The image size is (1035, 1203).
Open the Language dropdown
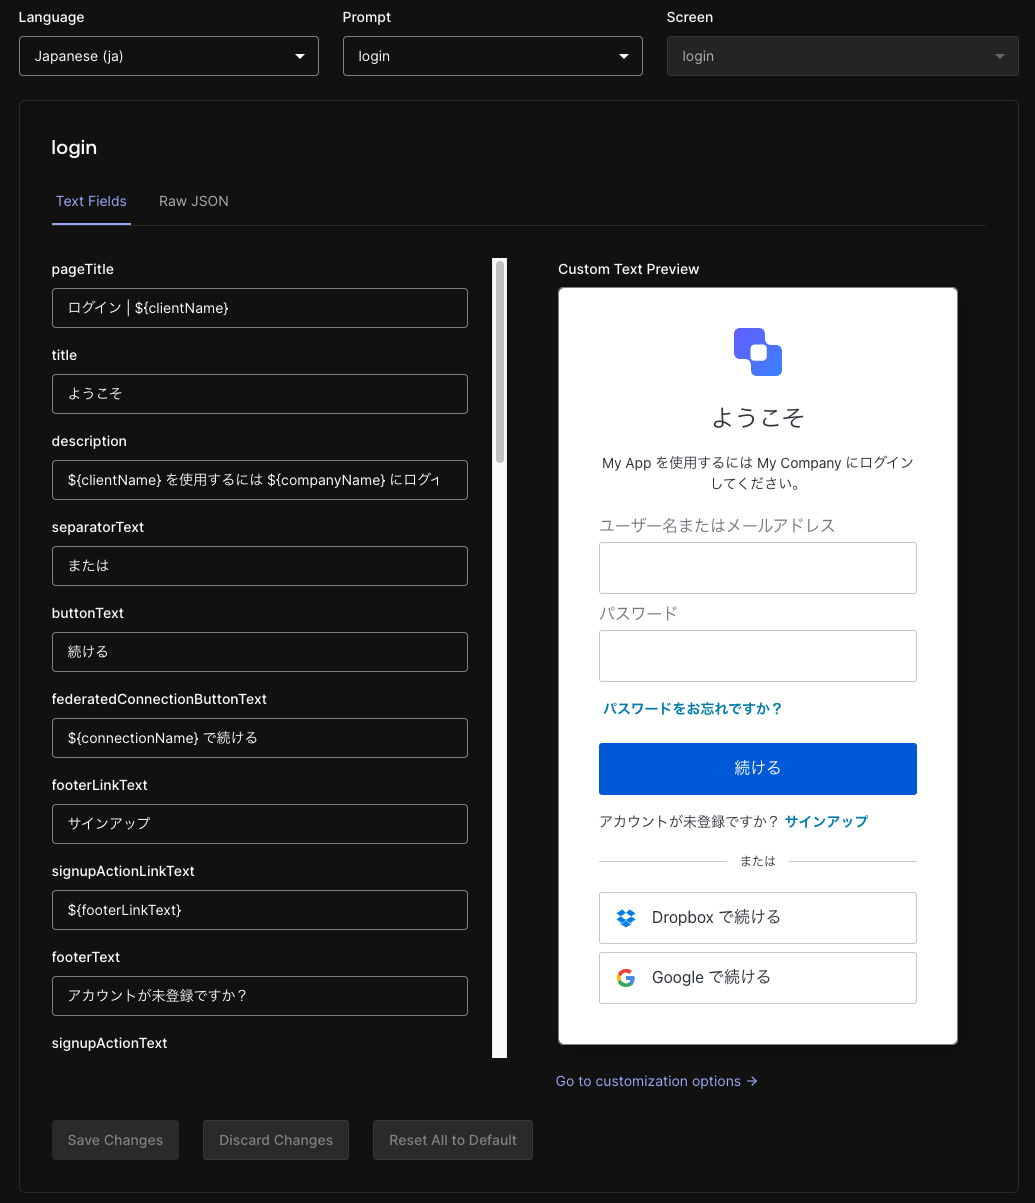point(168,56)
